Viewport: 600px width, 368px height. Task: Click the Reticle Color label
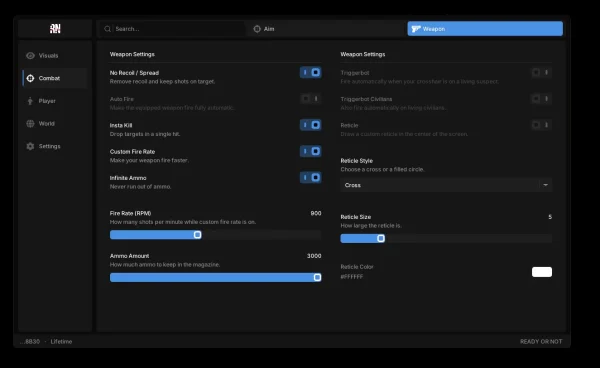click(x=357, y=267)
